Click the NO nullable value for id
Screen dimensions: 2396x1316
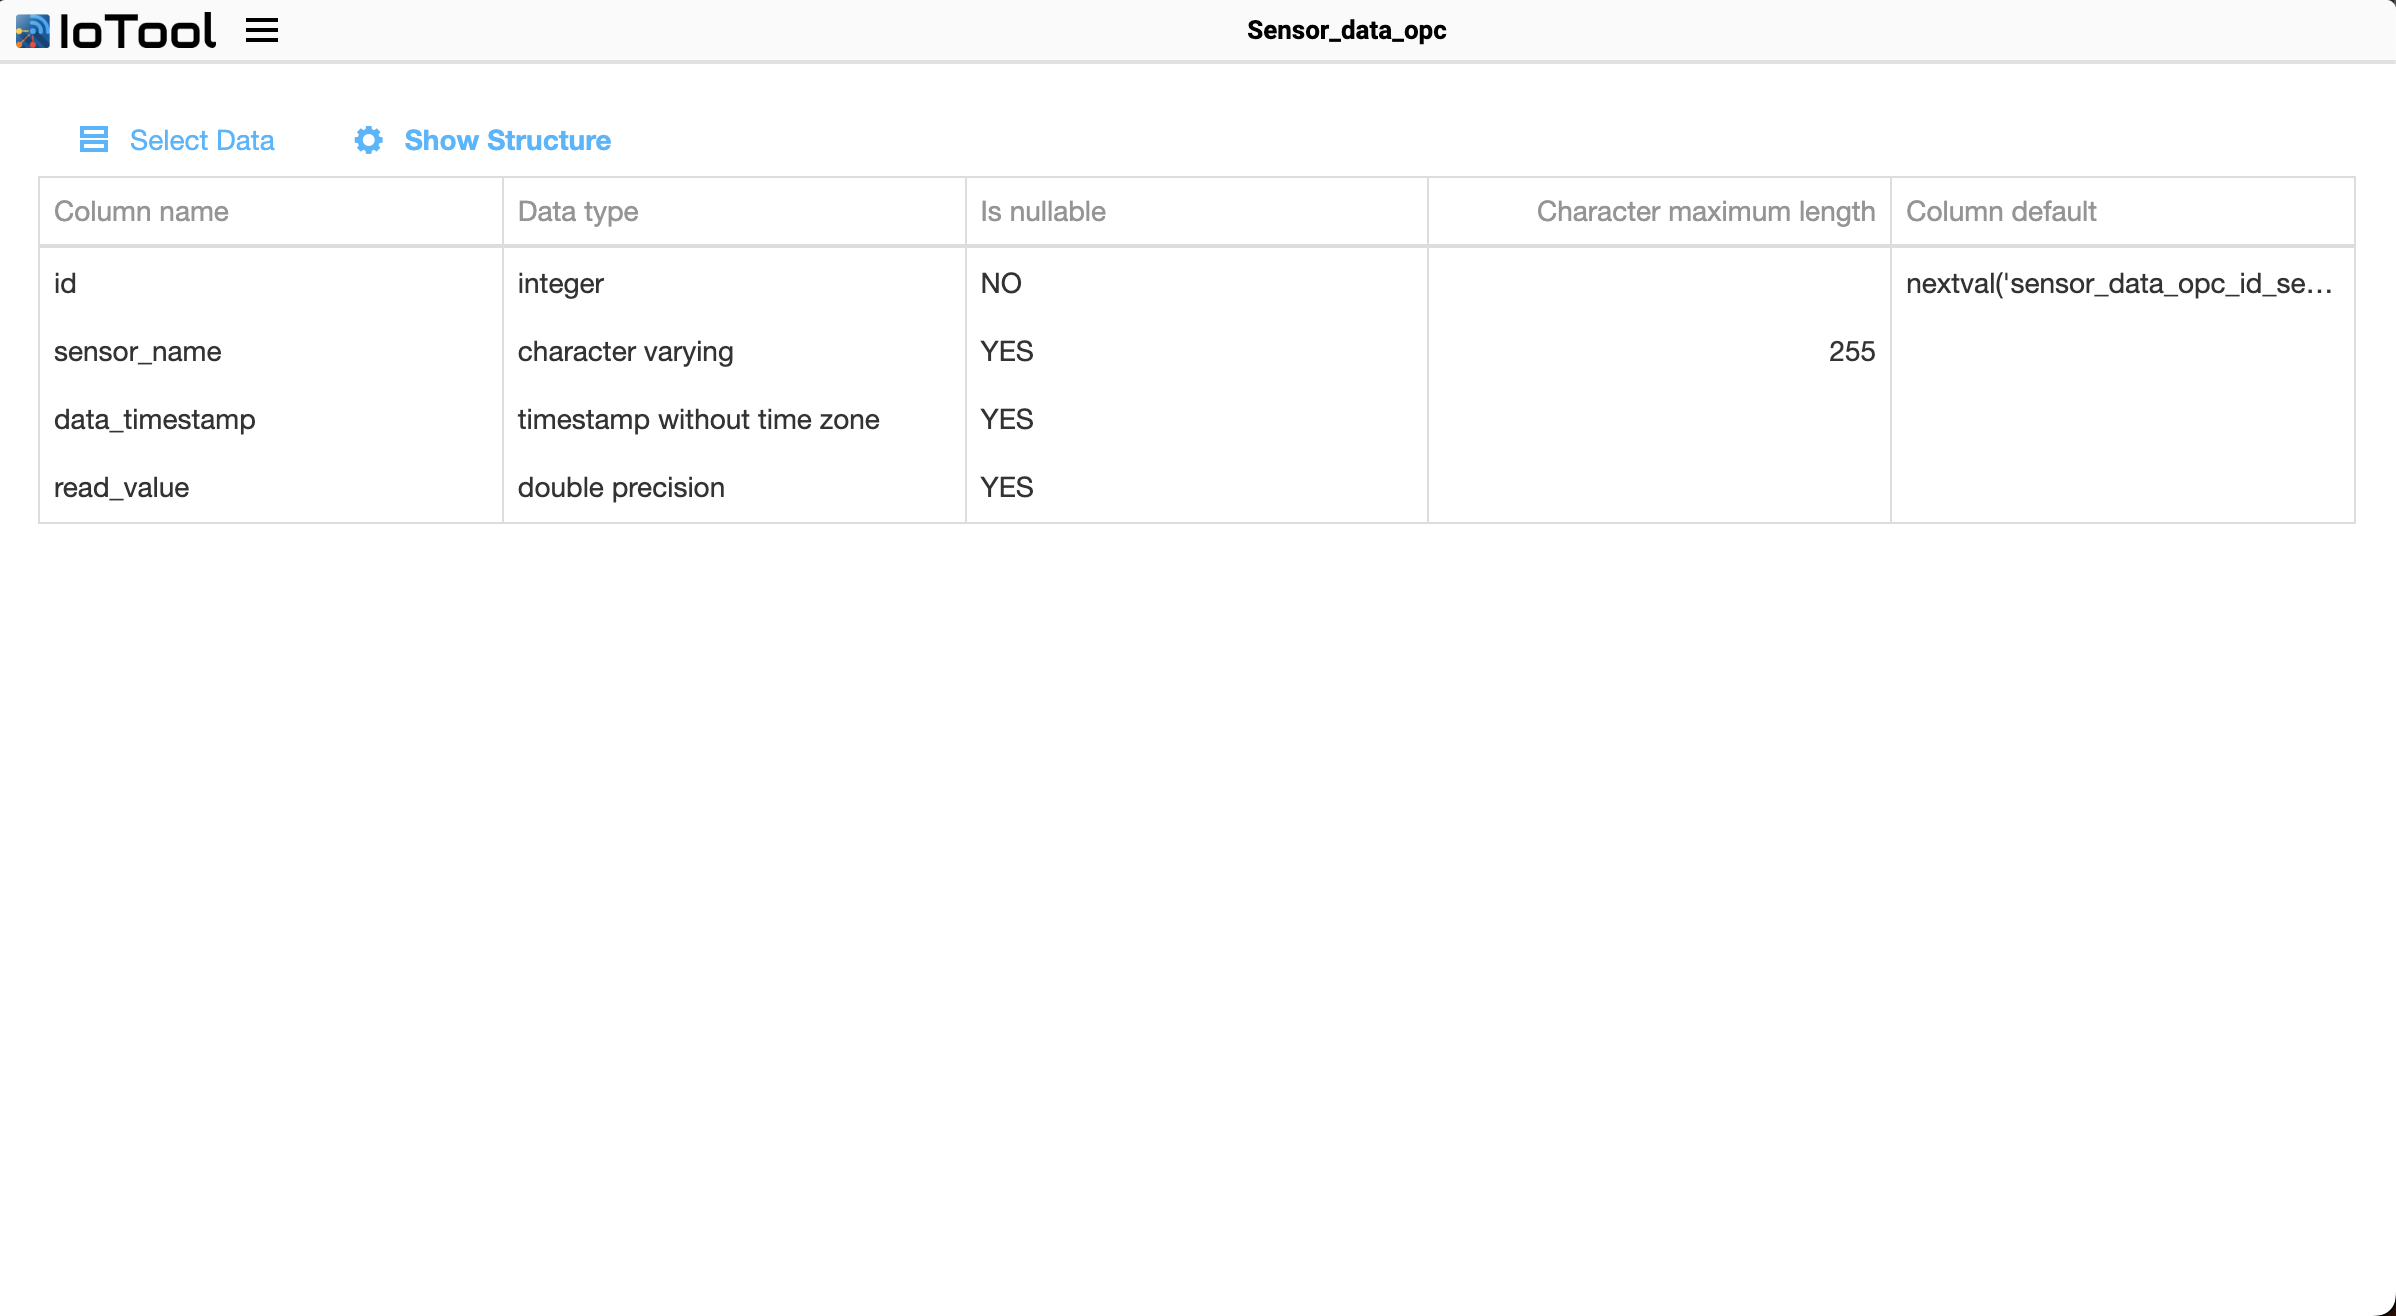(x=1196, y=283)
